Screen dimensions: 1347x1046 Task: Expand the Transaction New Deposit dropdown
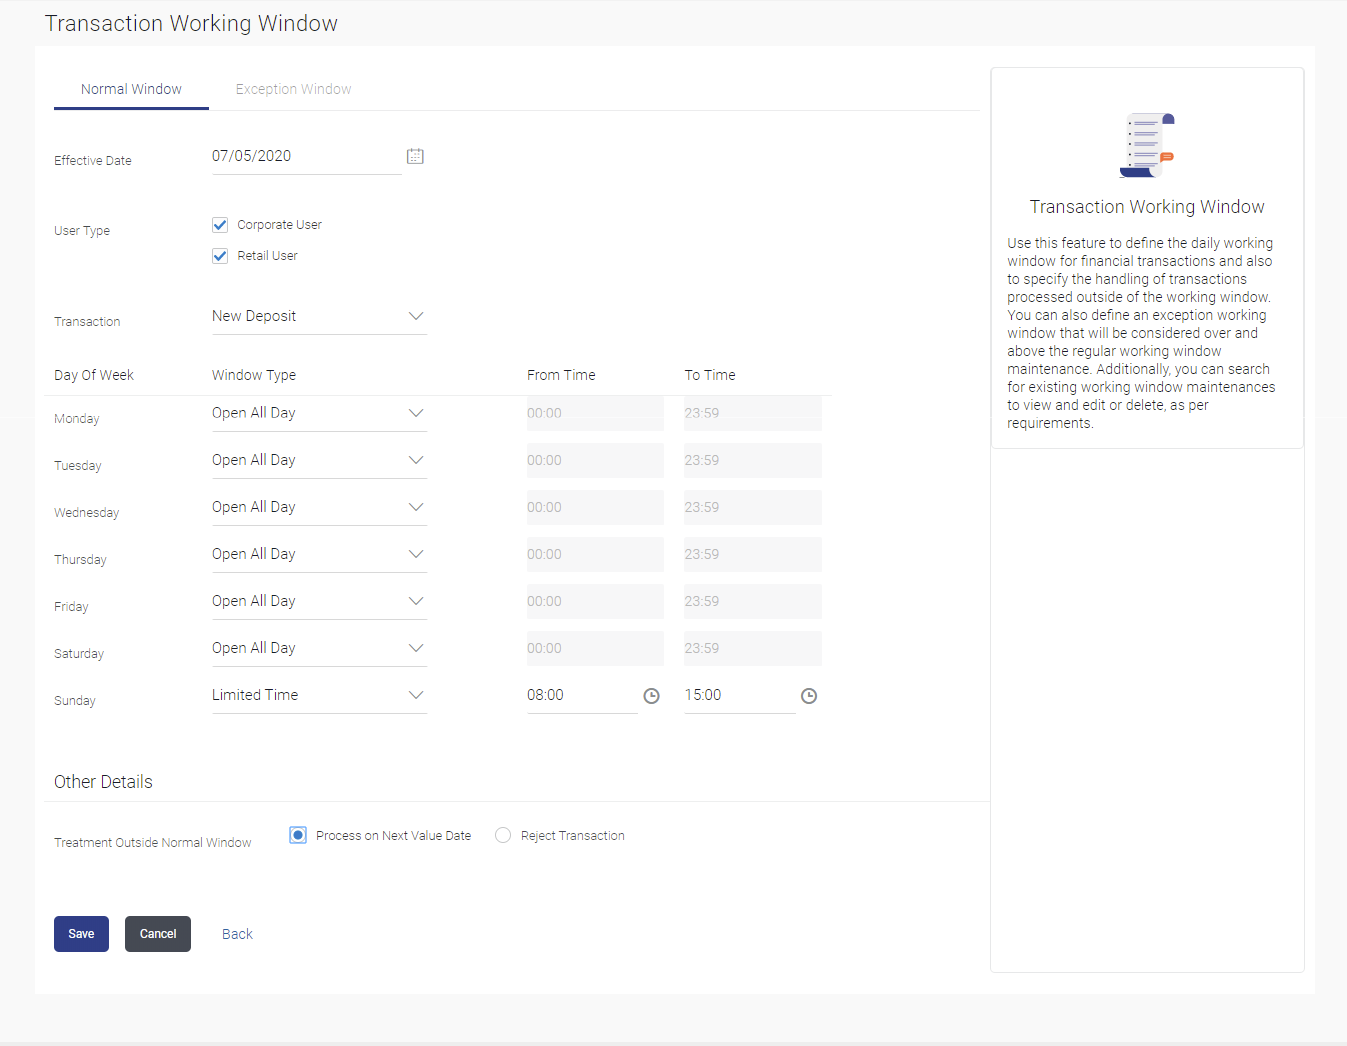point(319,316)
